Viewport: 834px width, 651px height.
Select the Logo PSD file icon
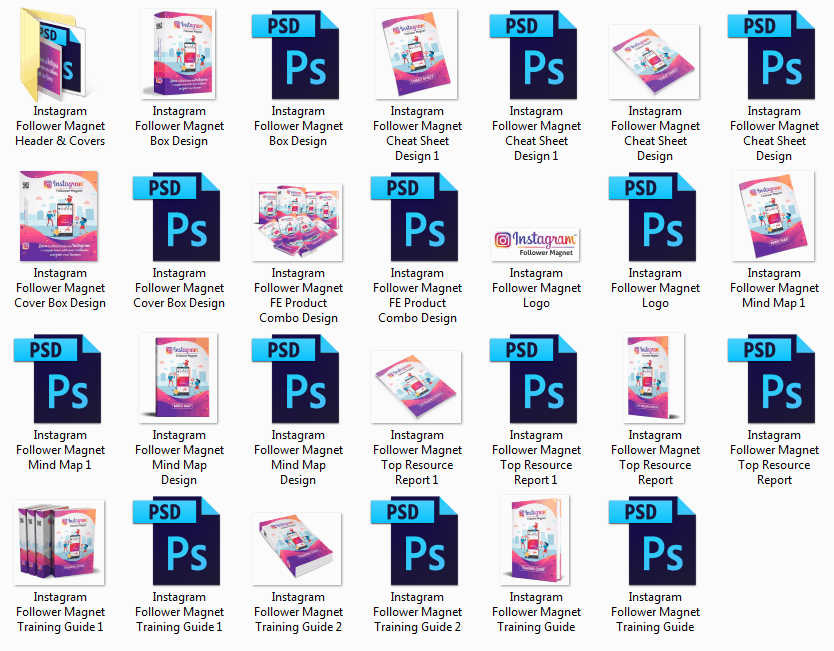(653, 216)
